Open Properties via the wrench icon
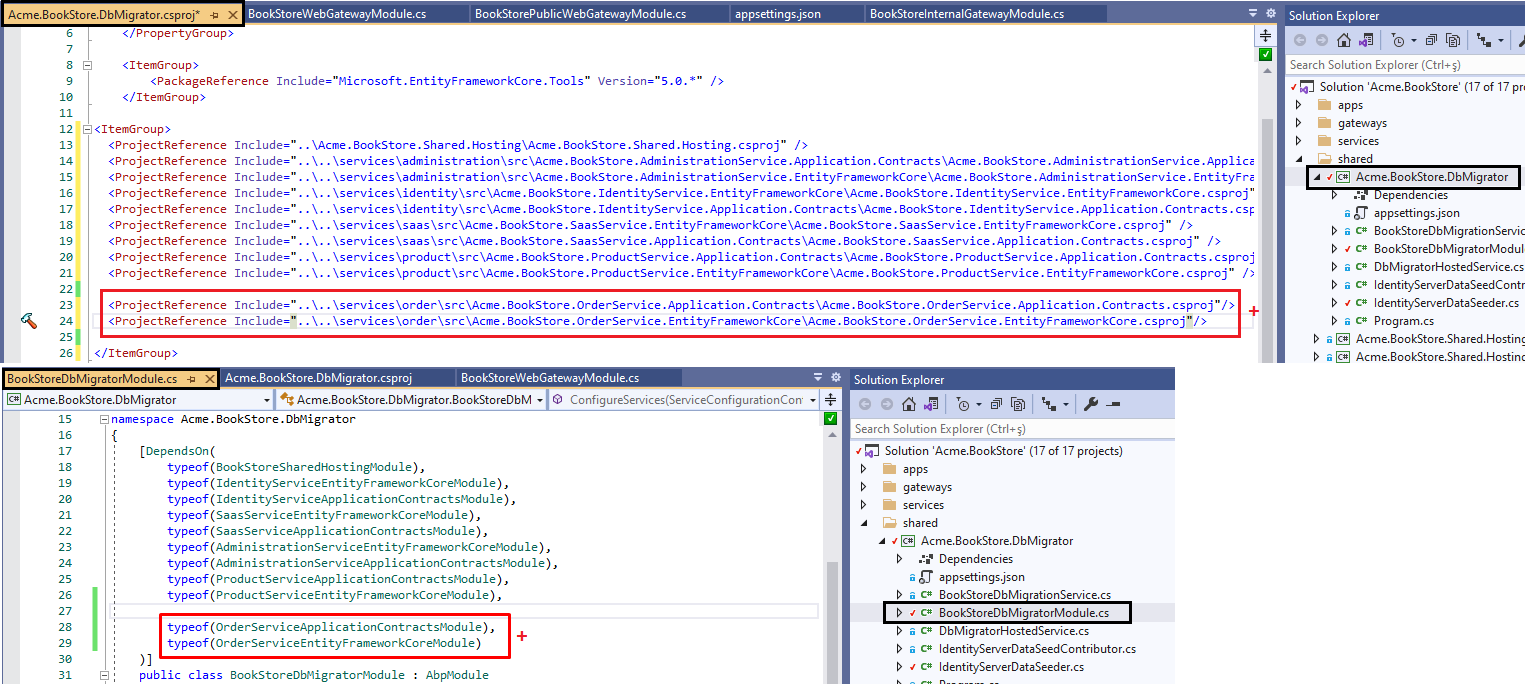 point(1093,403)
